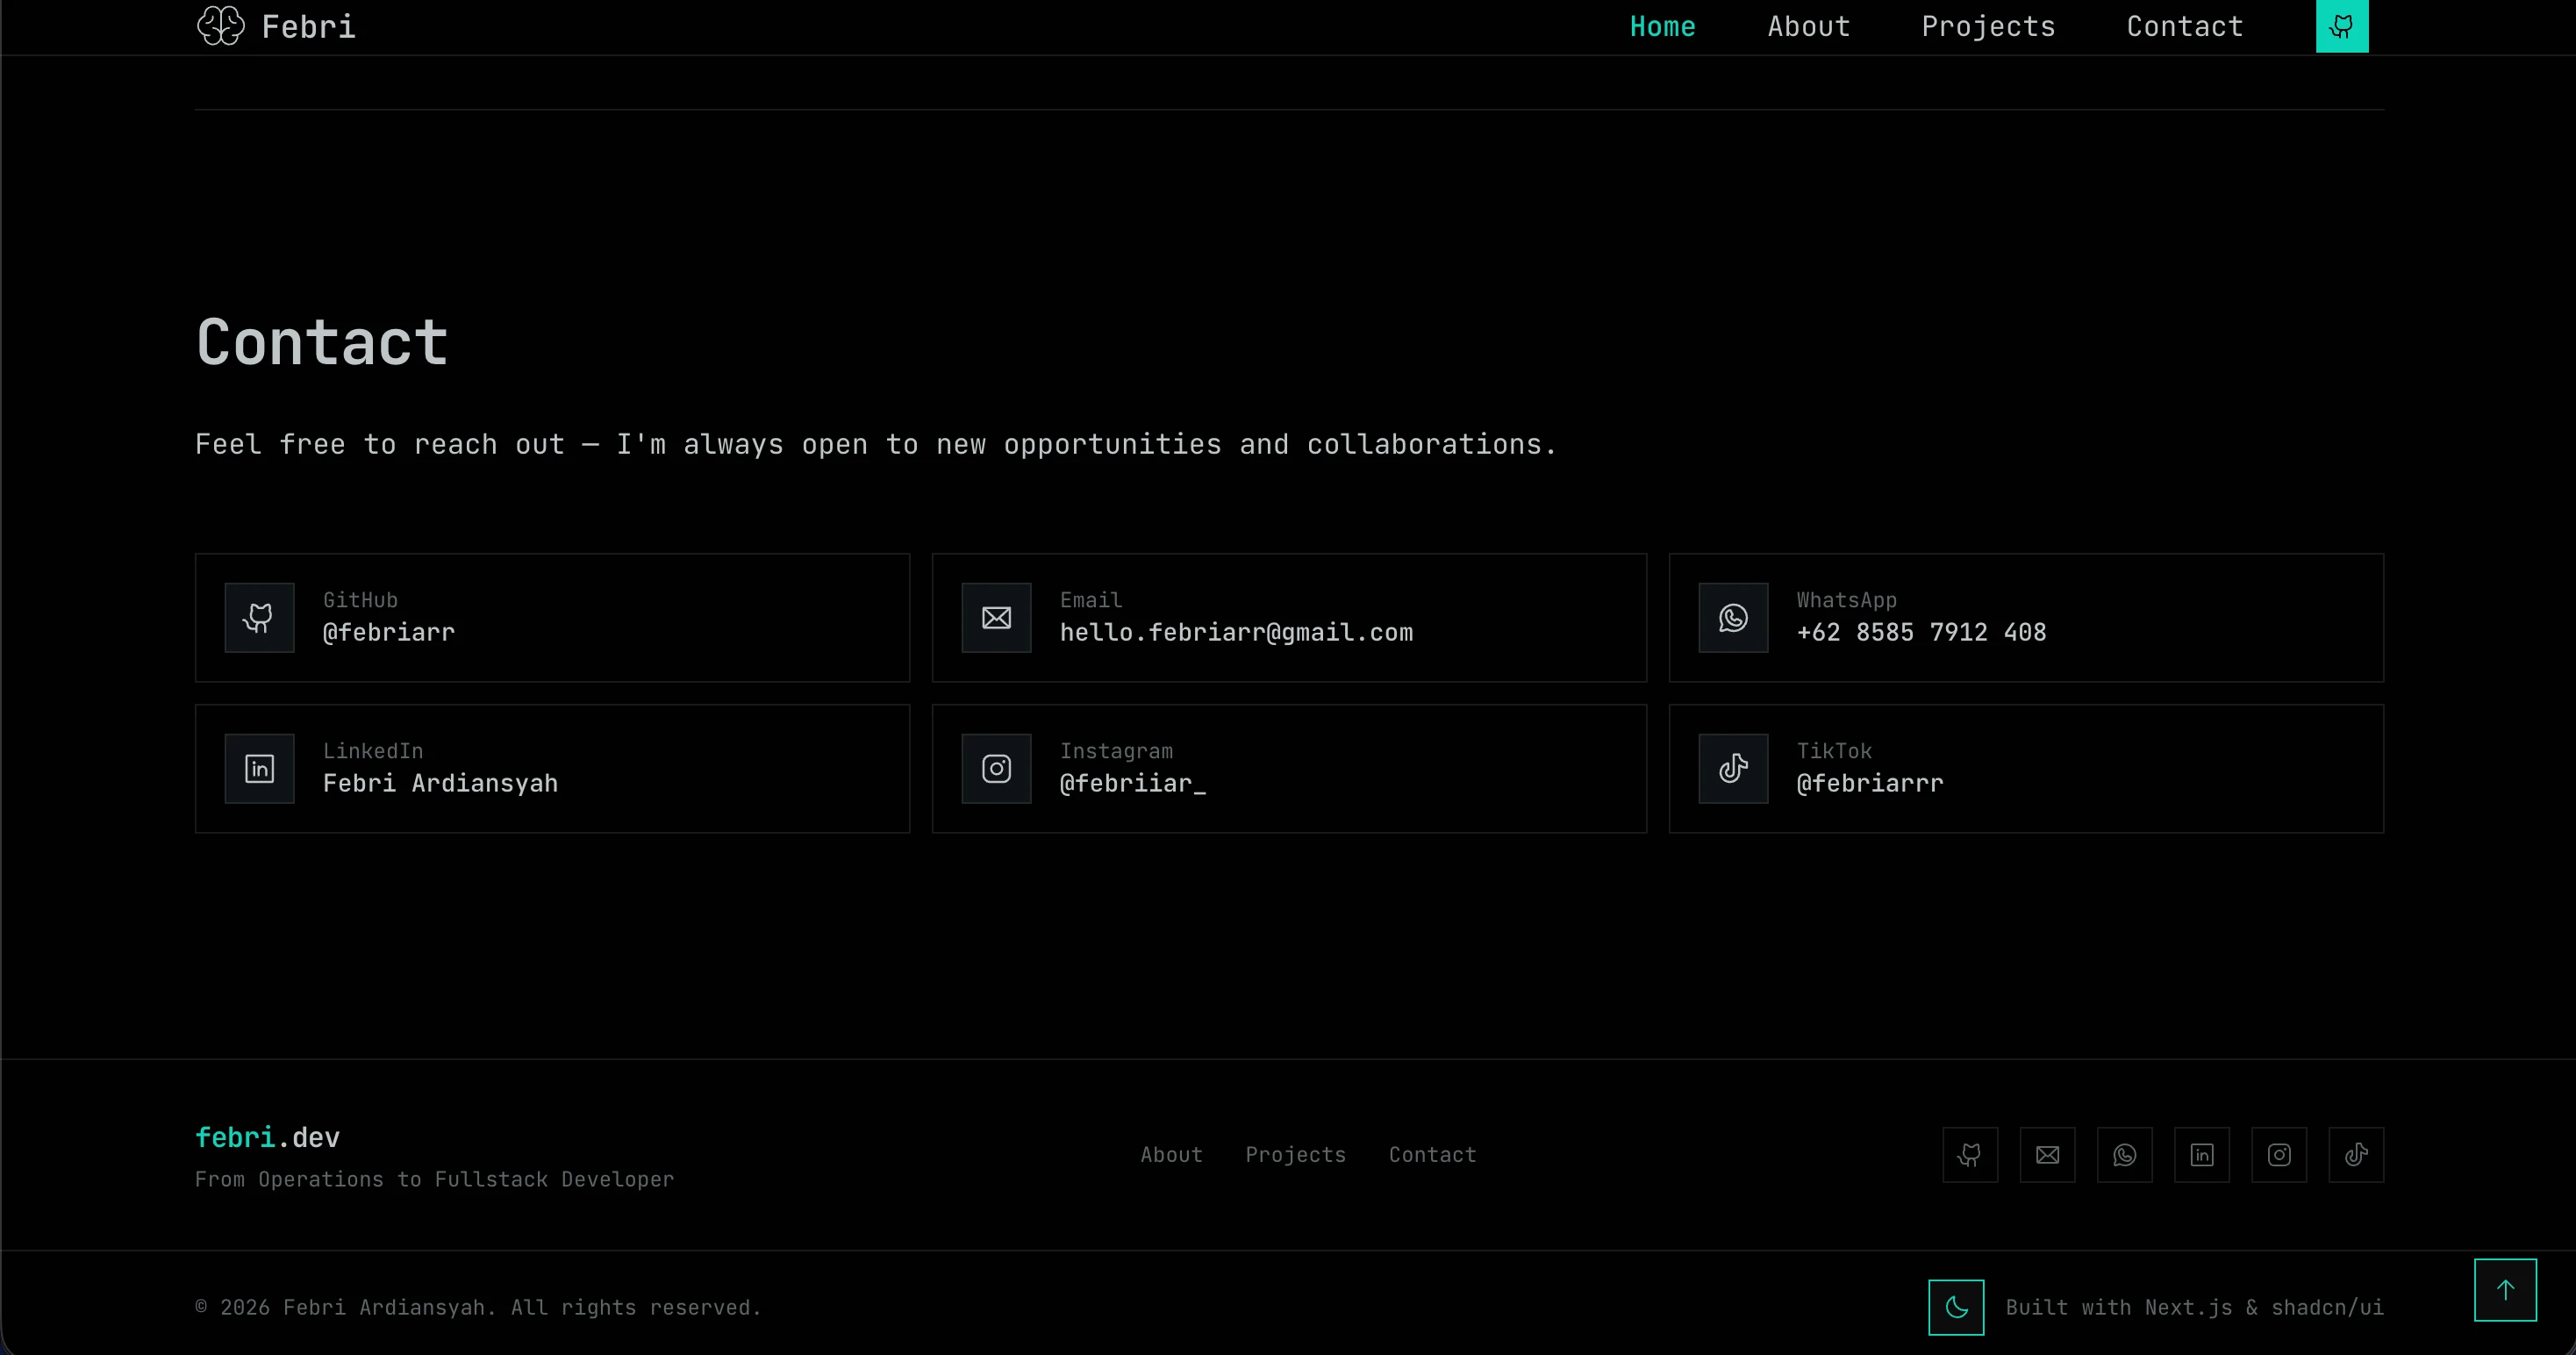The height and width of the screenshot is (1355, 2576).
Task: Click the footer GitHub social icon
Action: click(x=1970, y=1155)
